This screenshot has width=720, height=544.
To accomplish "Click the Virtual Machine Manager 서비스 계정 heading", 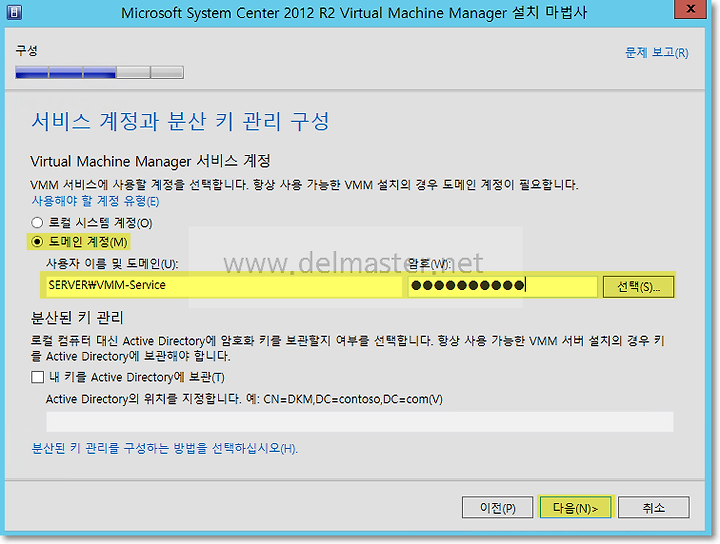I will [x=150, y=161].
